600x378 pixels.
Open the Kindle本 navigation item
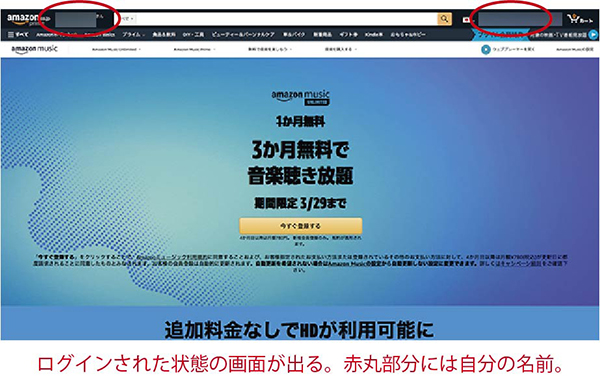374,34
